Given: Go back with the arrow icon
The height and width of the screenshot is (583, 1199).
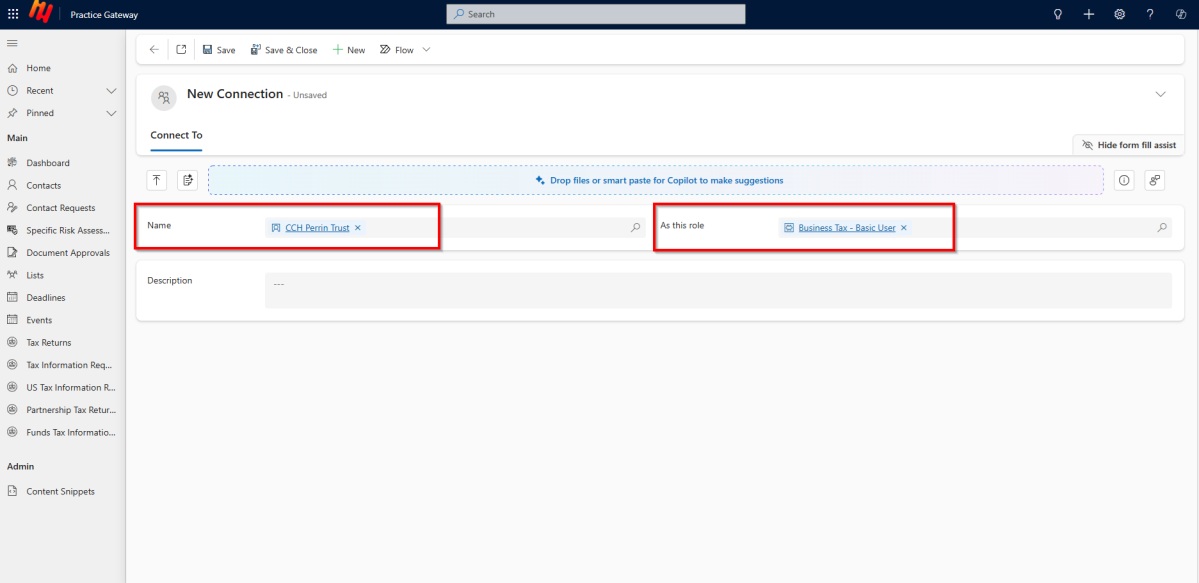Looking at the screenshot, I should 154,50.
